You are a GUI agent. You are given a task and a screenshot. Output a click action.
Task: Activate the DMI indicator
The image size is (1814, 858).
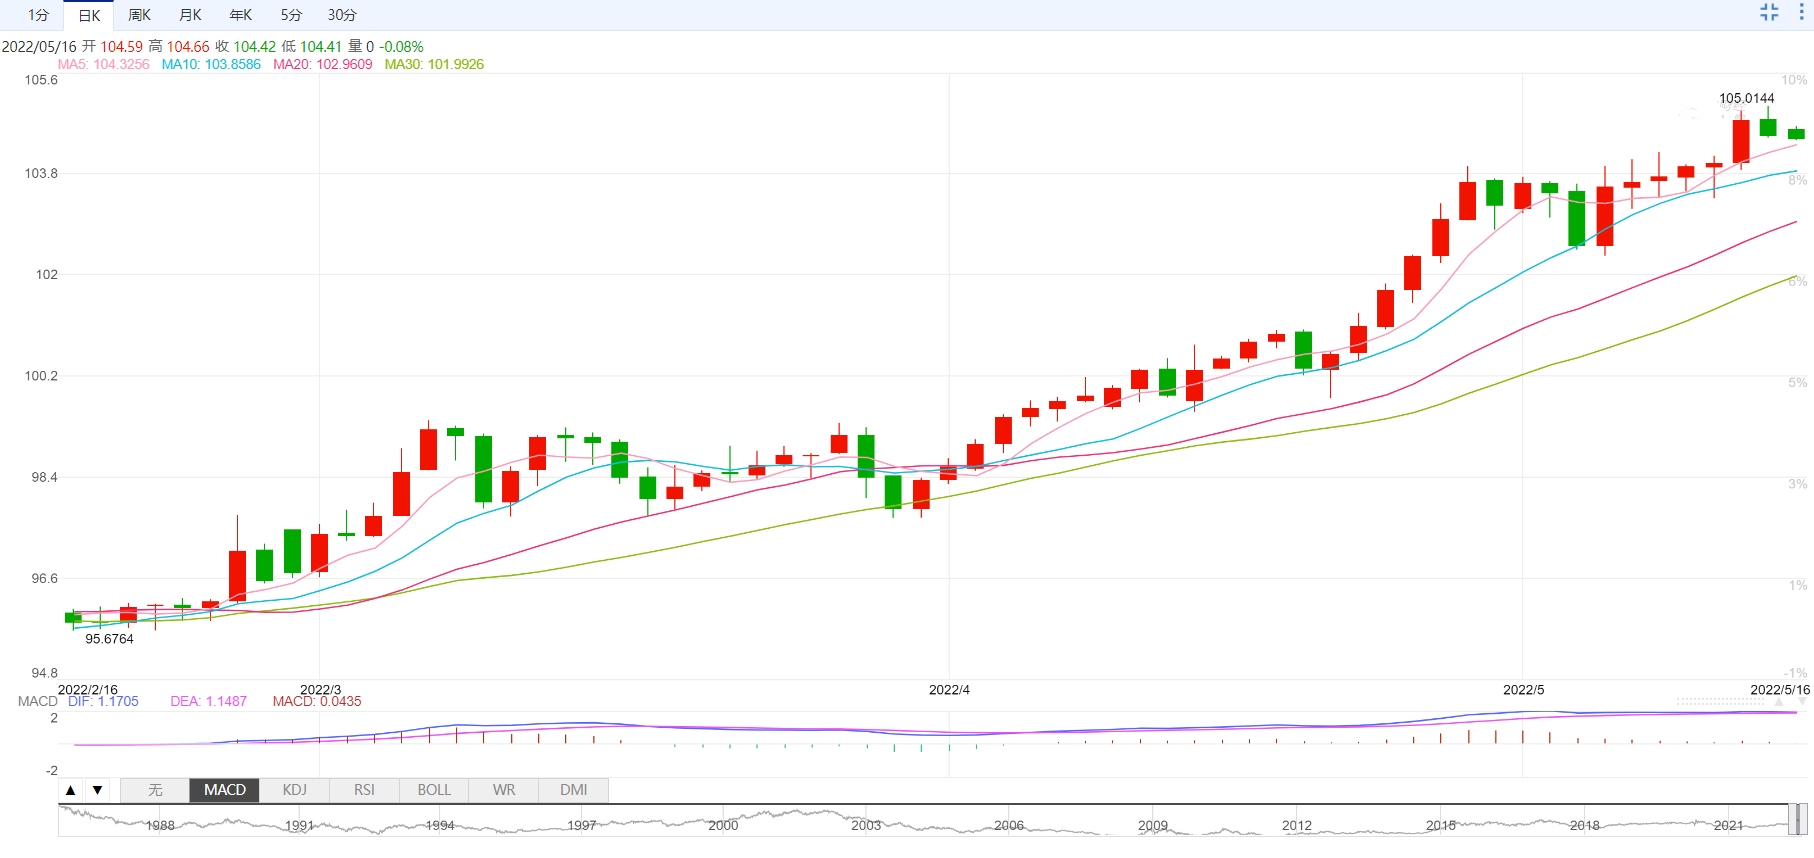pos(574,790)
